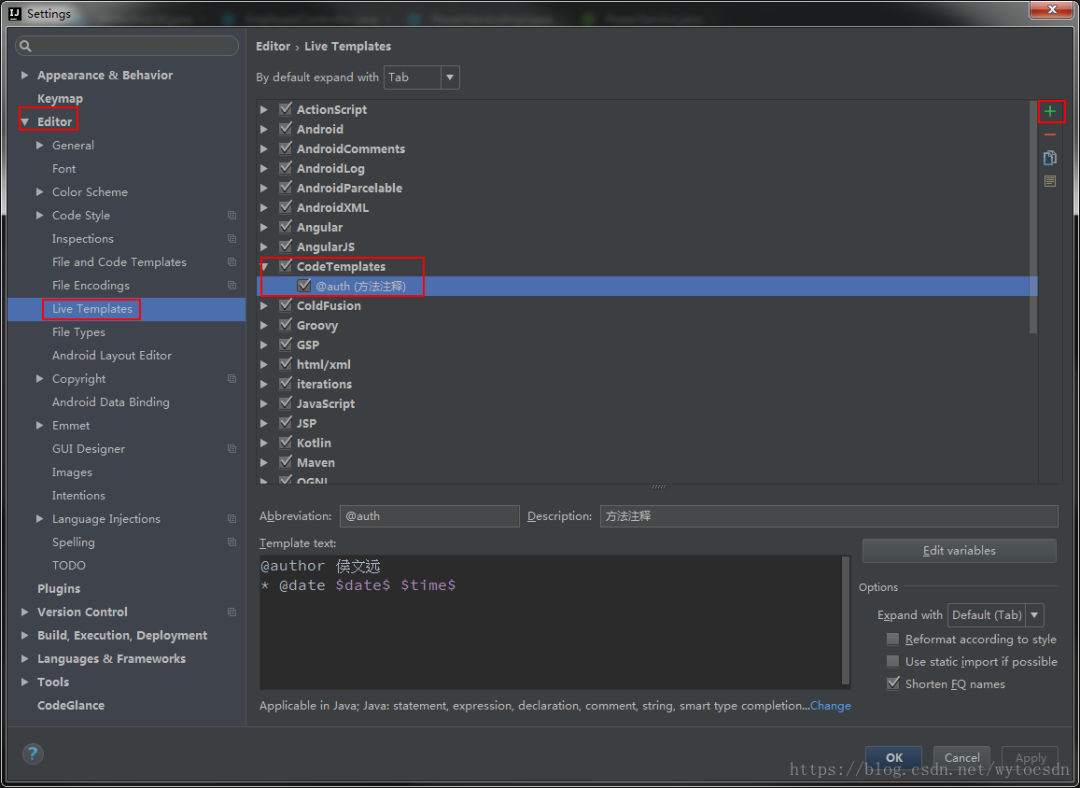This screenshot has width=1080, height=788.
Task: Expand the Kotlin template group
Action: pyautogui.click(x=264, y=443)
